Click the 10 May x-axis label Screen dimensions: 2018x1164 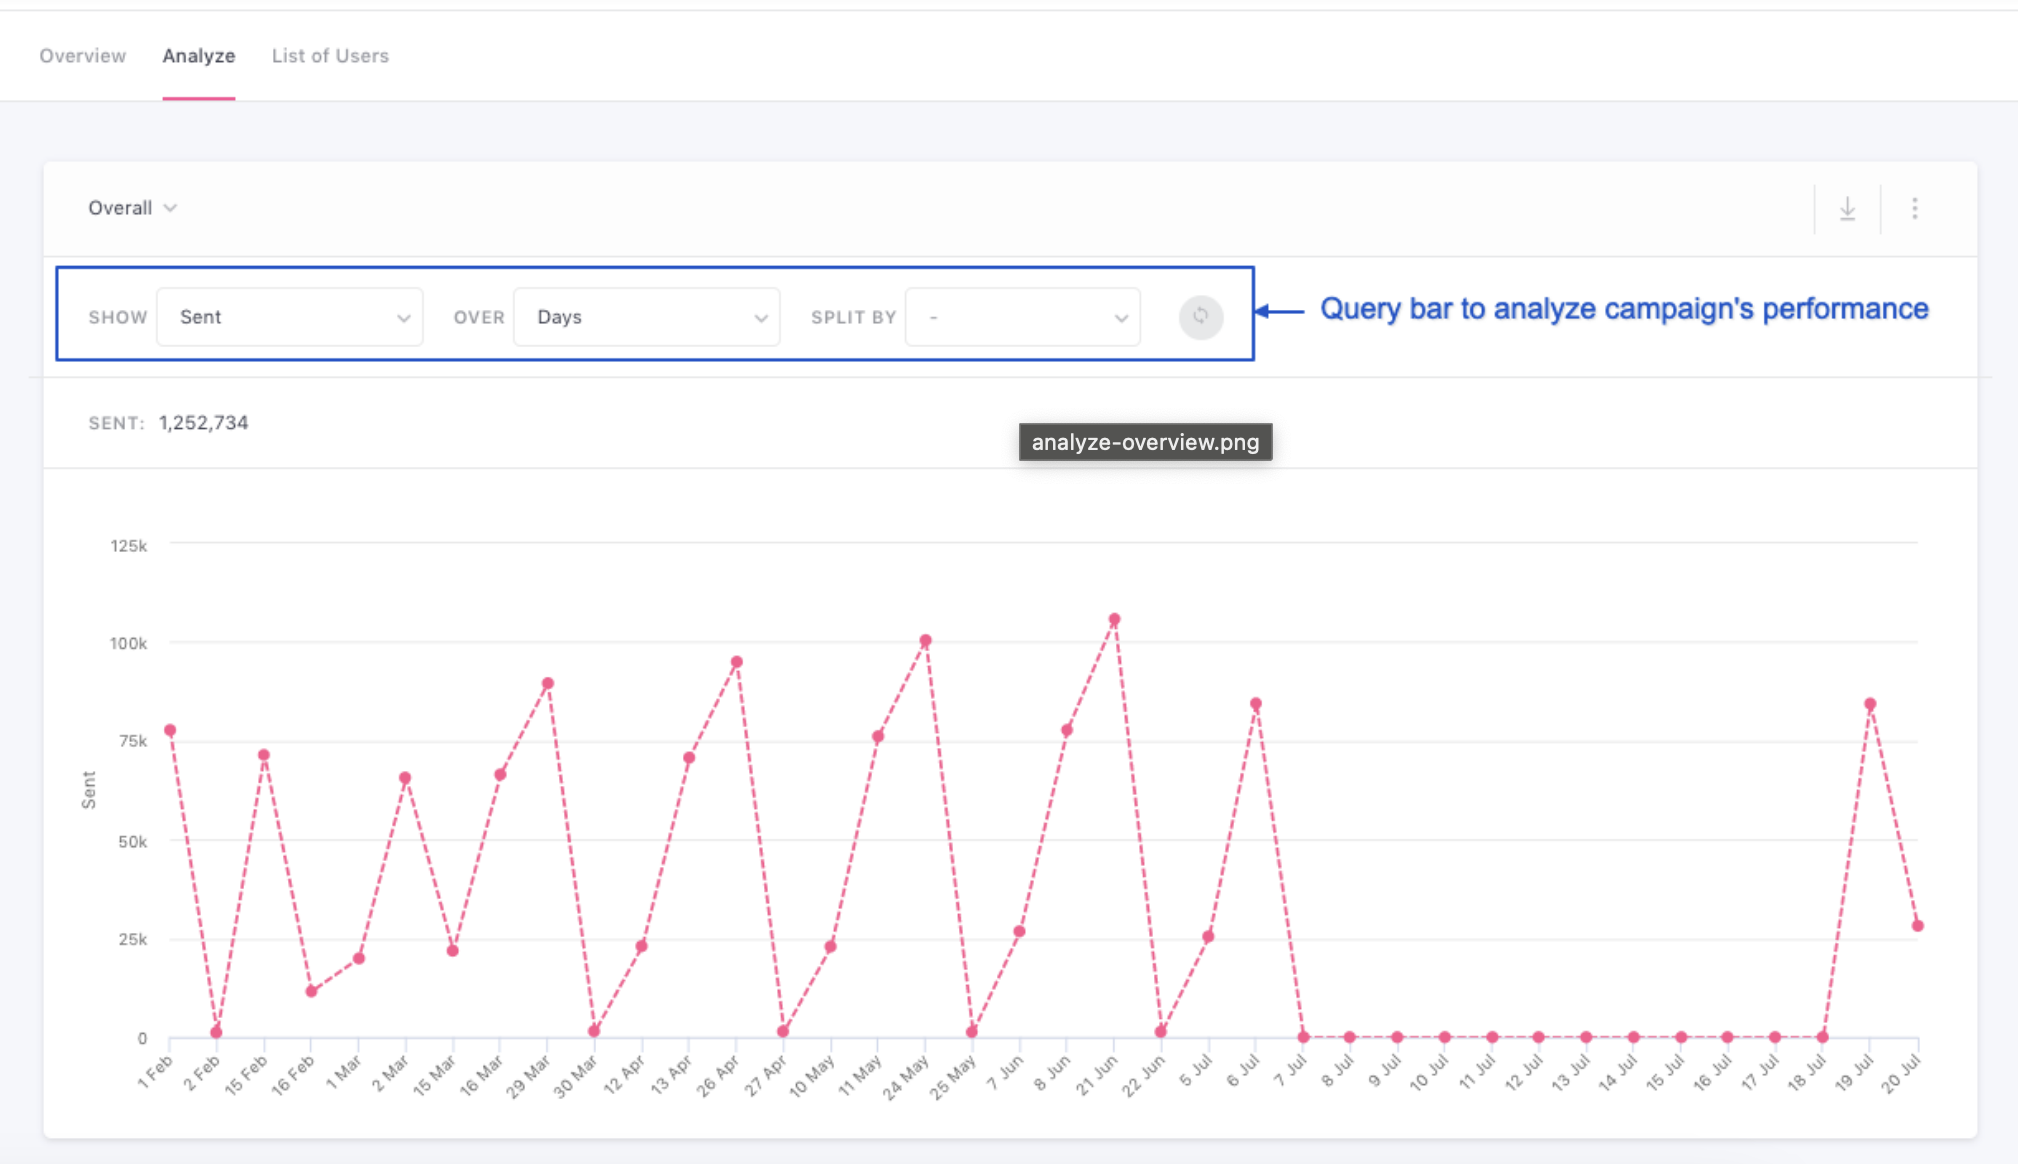tap(811, 1077)
